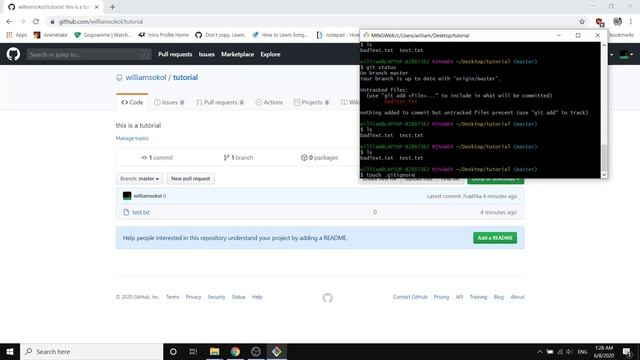Screen dimensions: 640x360
Task: Click the red browser extension icon
Action: (x=600, y=22)
